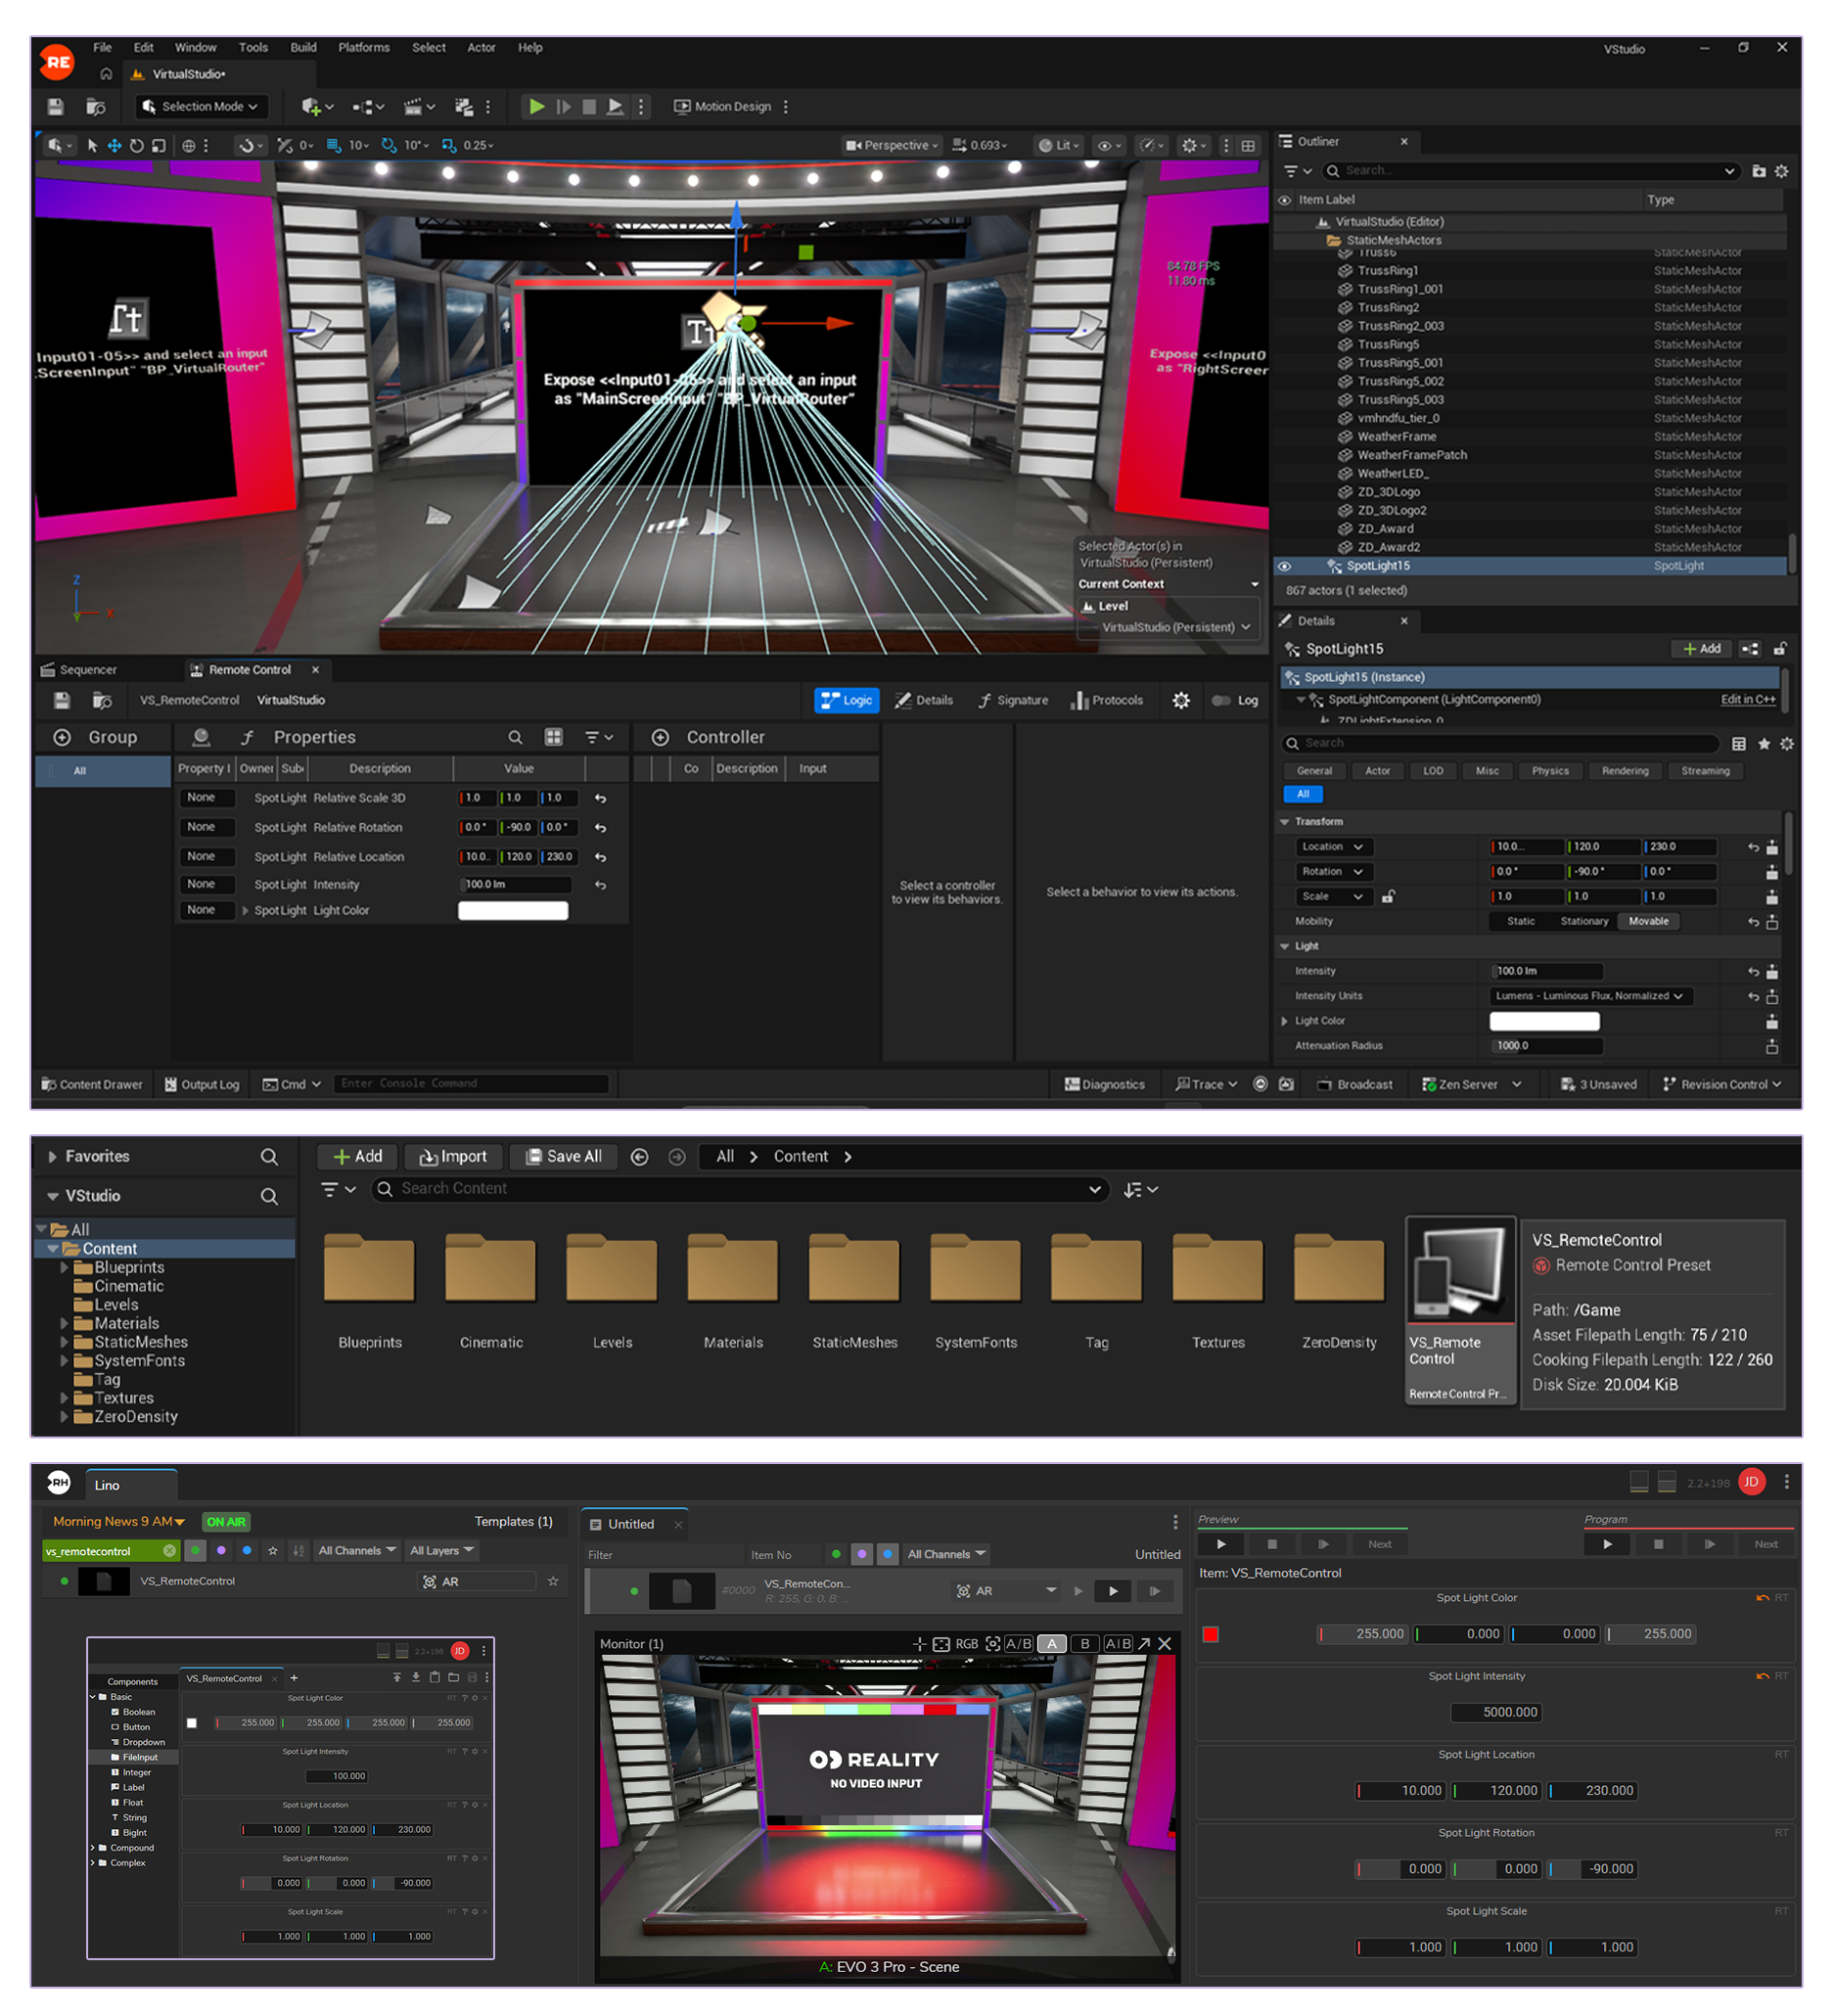The image size is (1834, 2016).
Task: Click the Remote Control settings gear
Action: click(1181, 700)
